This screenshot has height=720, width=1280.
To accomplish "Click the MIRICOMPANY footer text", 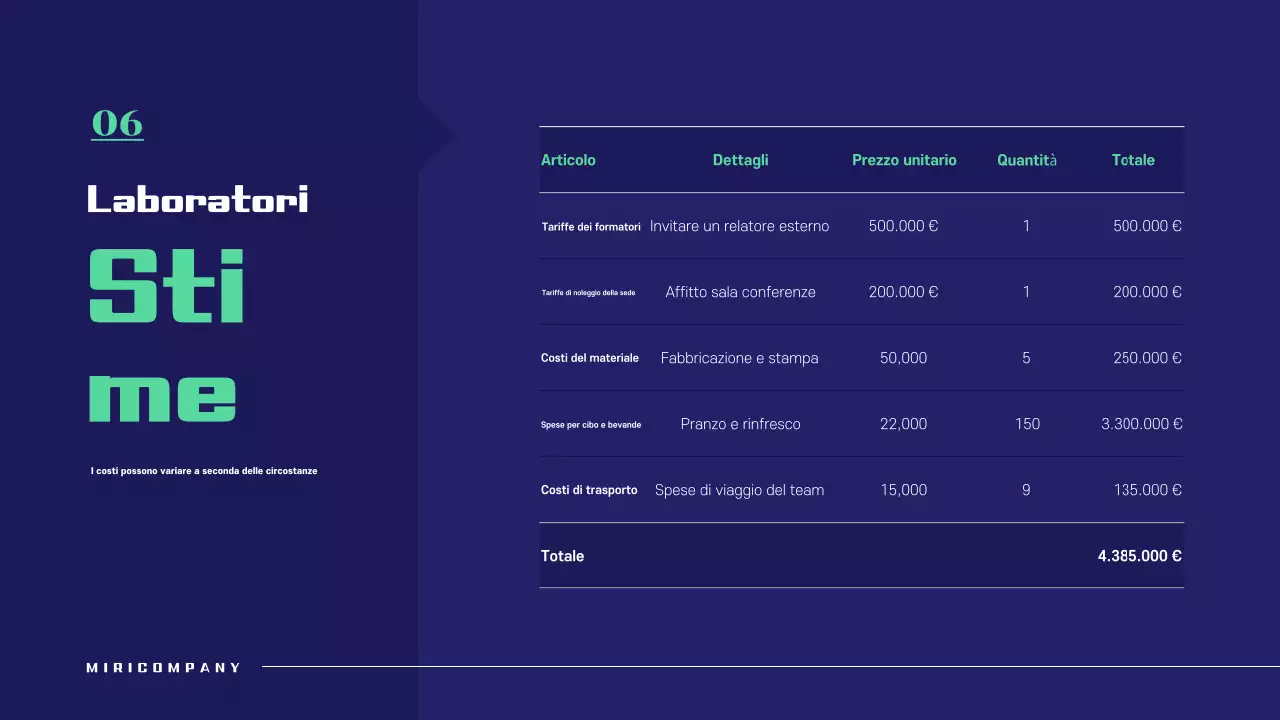I will [164, 667].
